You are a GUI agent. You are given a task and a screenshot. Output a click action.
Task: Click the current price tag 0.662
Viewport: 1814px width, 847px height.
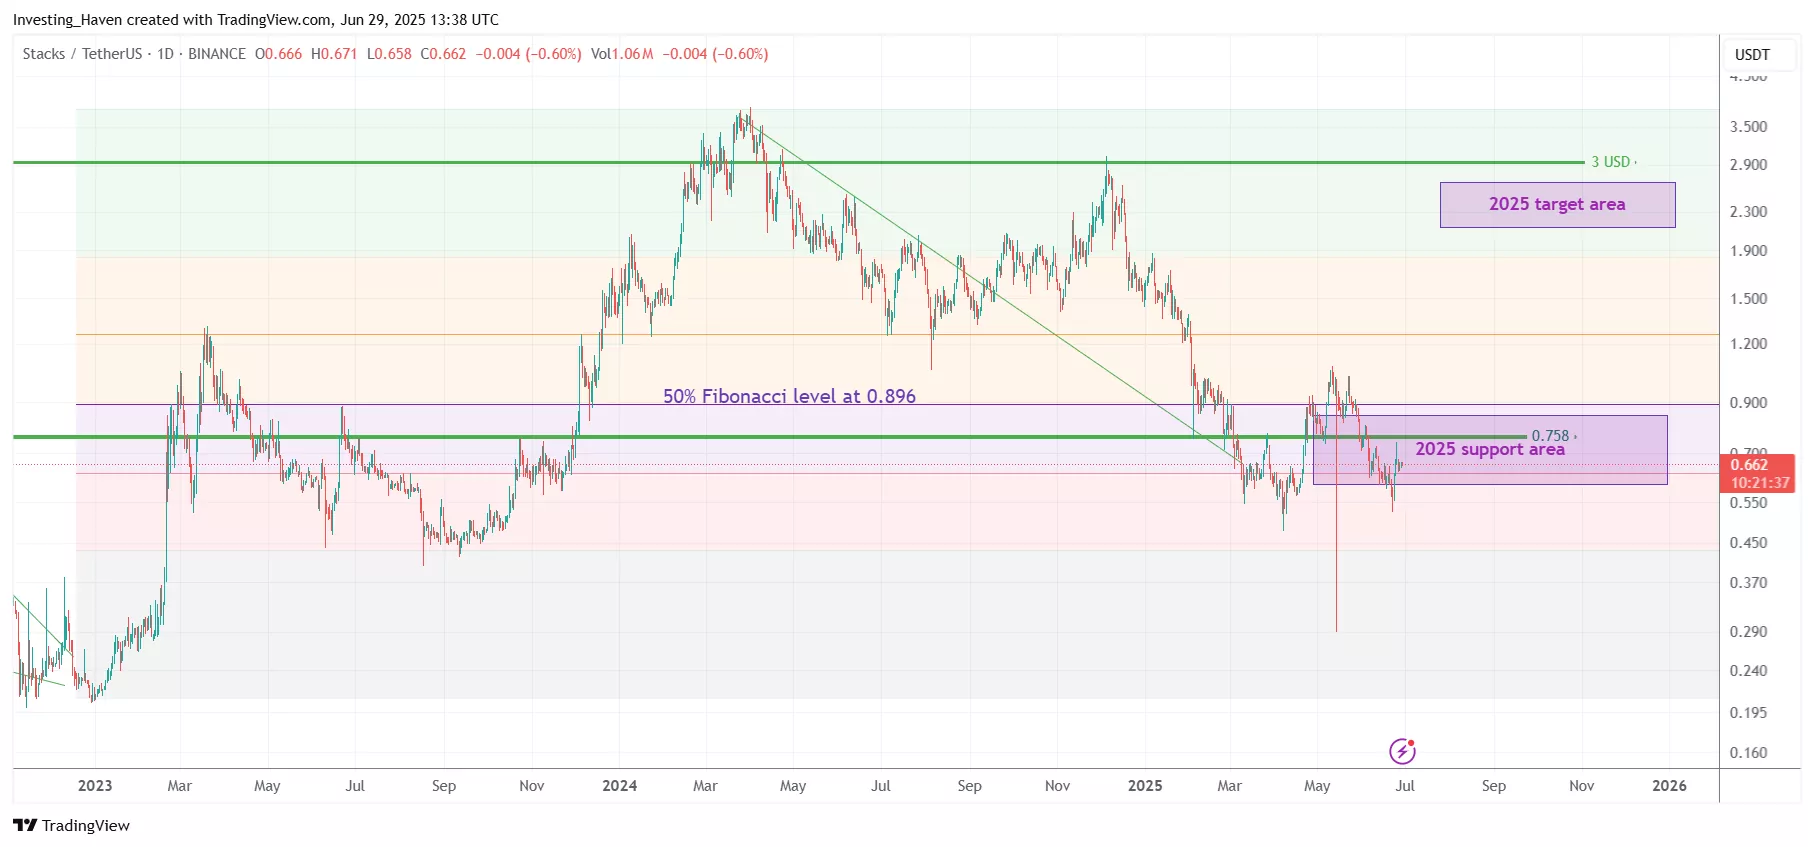[x=1750, y=464]
